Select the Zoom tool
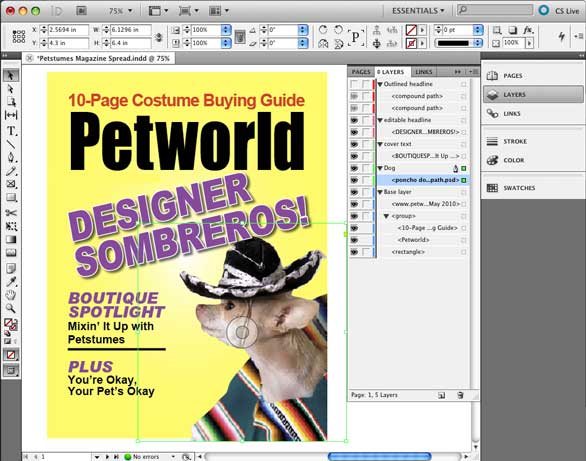The height and width of the screenshot is (461, 586). click(11, 308)
